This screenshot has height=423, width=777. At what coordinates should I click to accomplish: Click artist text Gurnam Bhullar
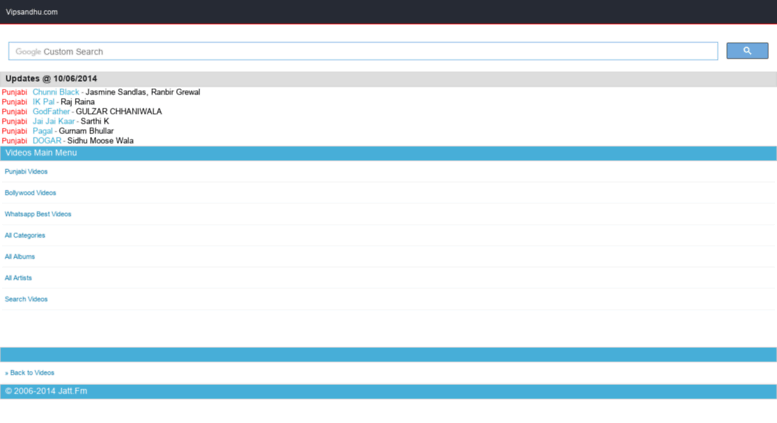86,131
